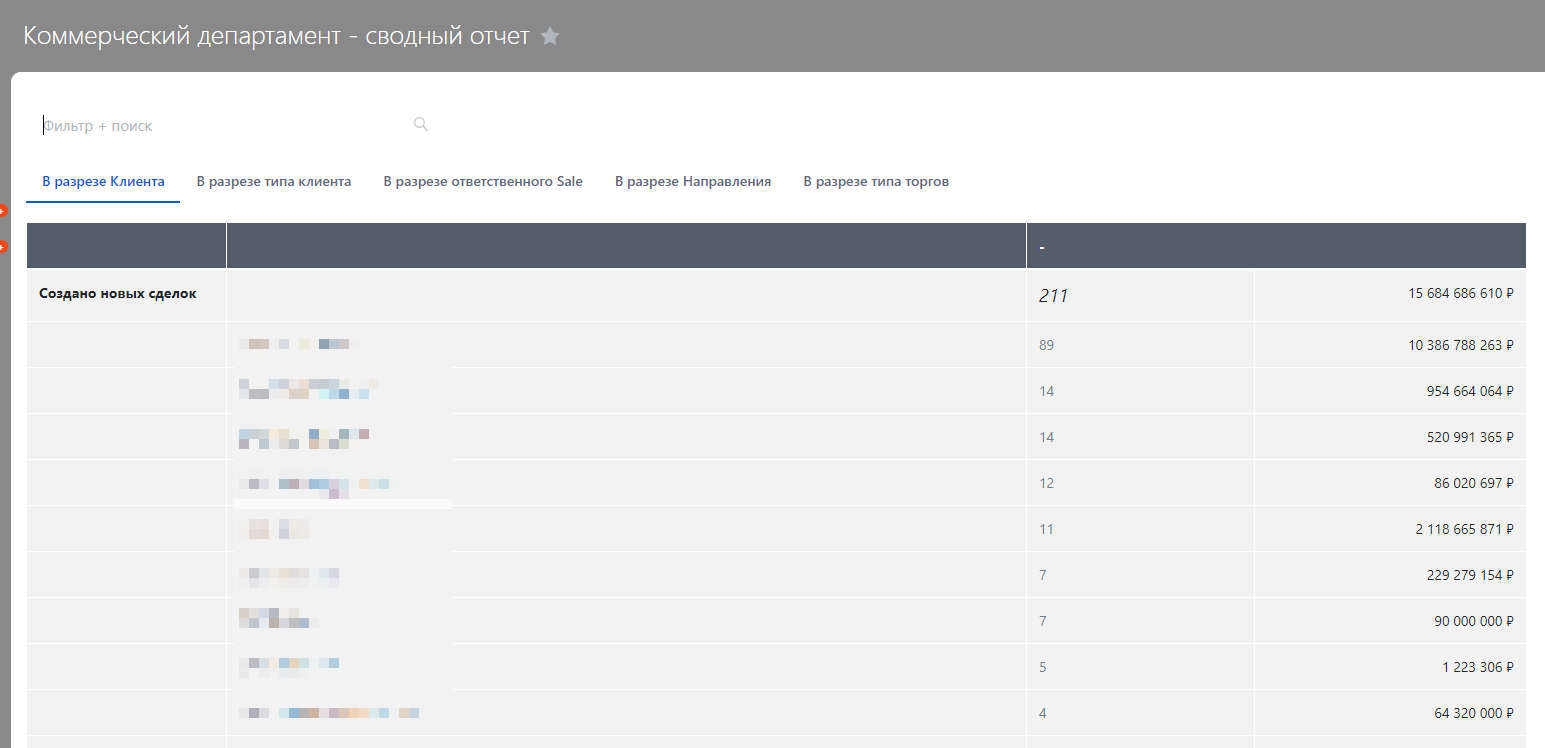1545x748 pixels.
Task: Click the amount 2 118 665 871 ₽
Action: [1465, 529]
